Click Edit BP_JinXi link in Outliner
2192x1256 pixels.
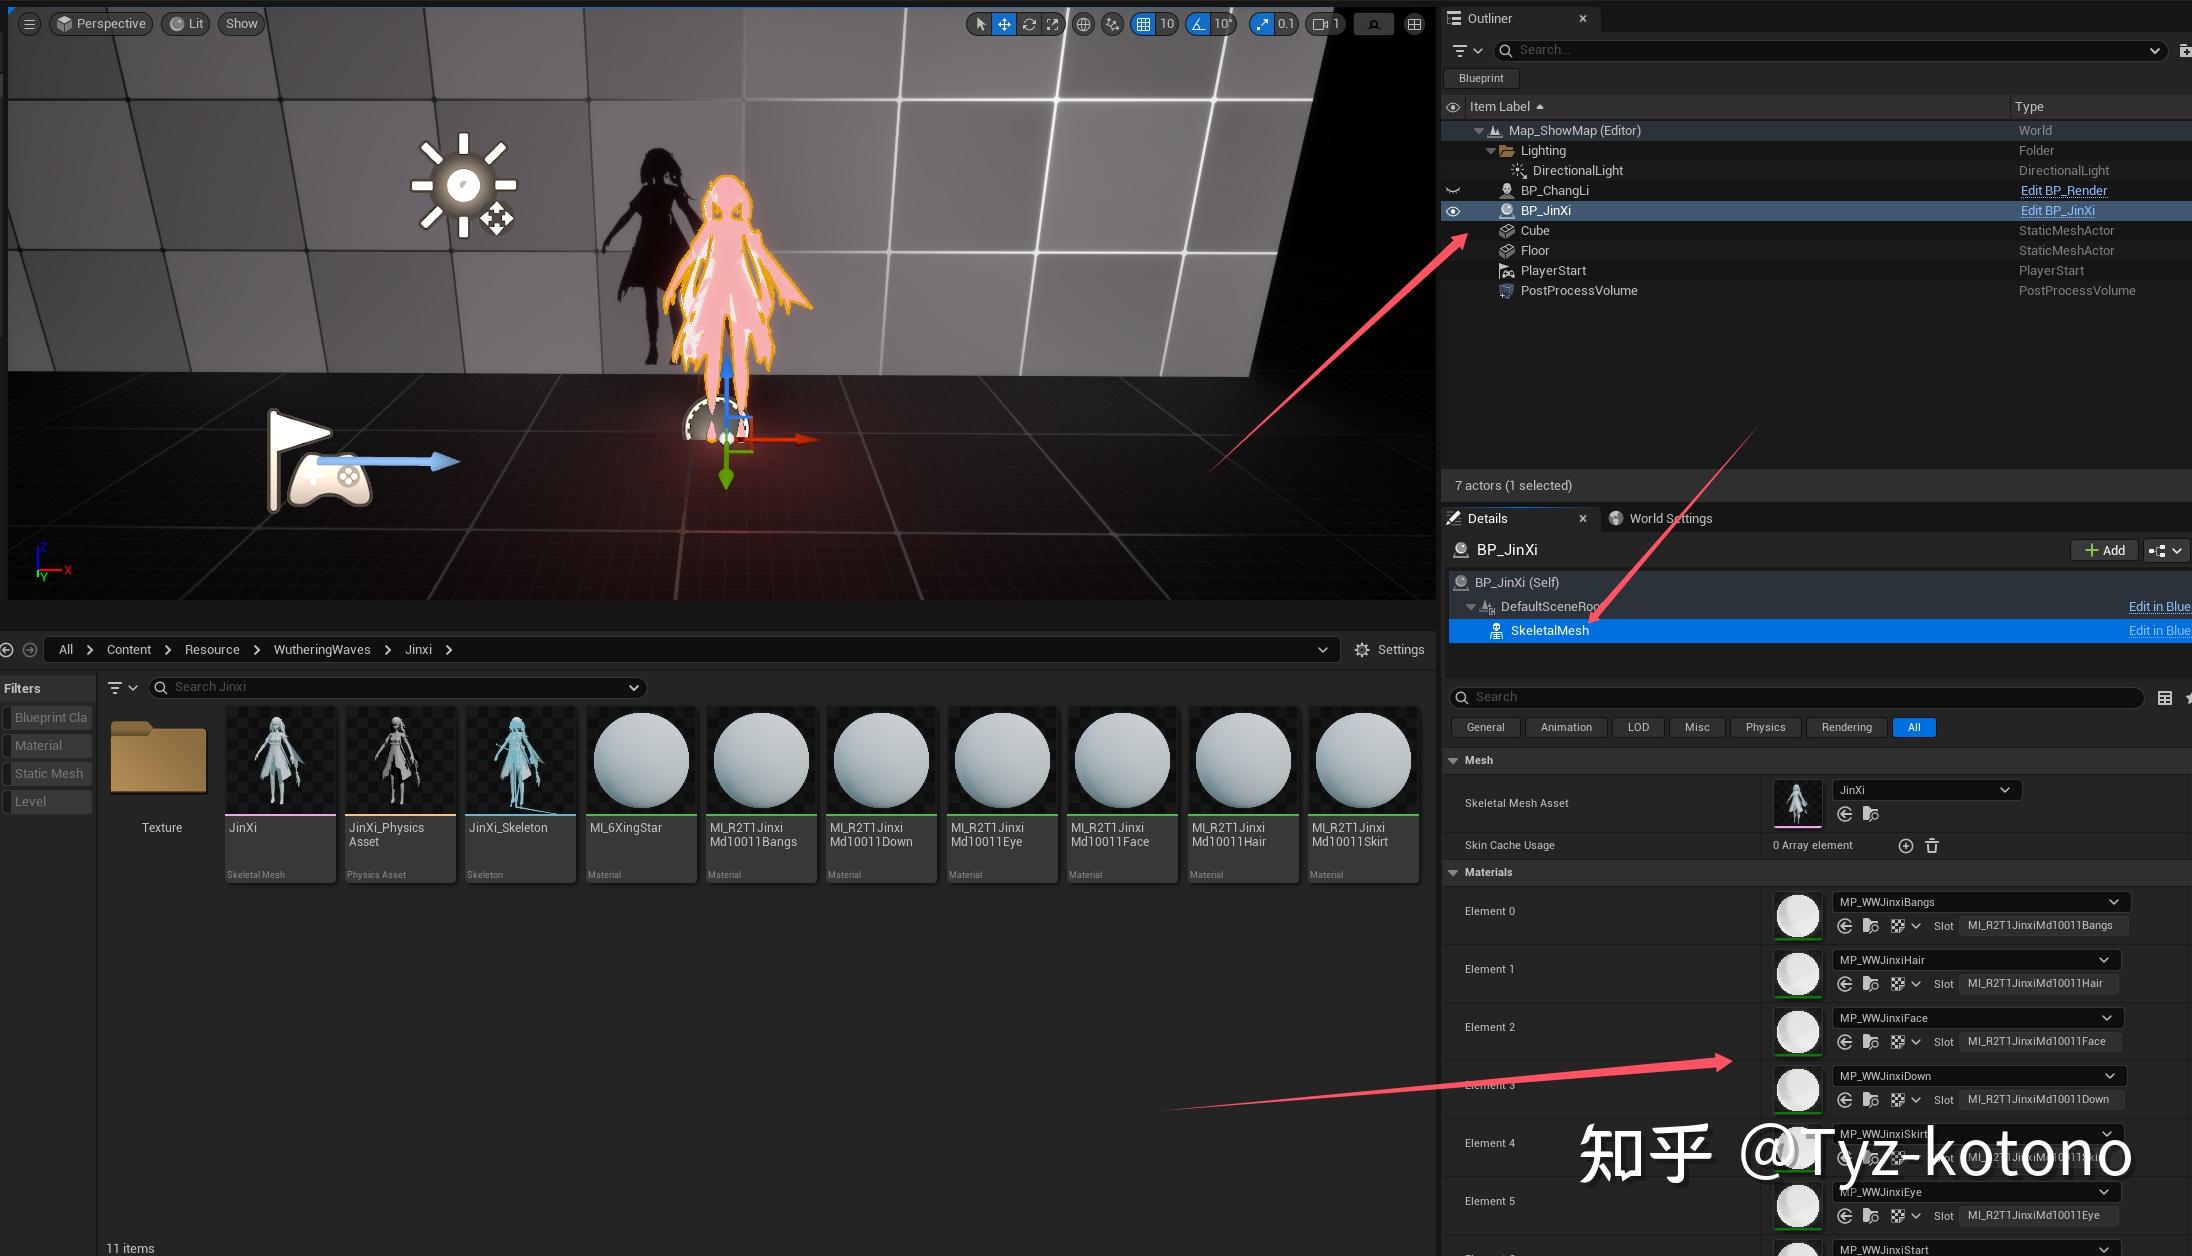[2058, 210]
